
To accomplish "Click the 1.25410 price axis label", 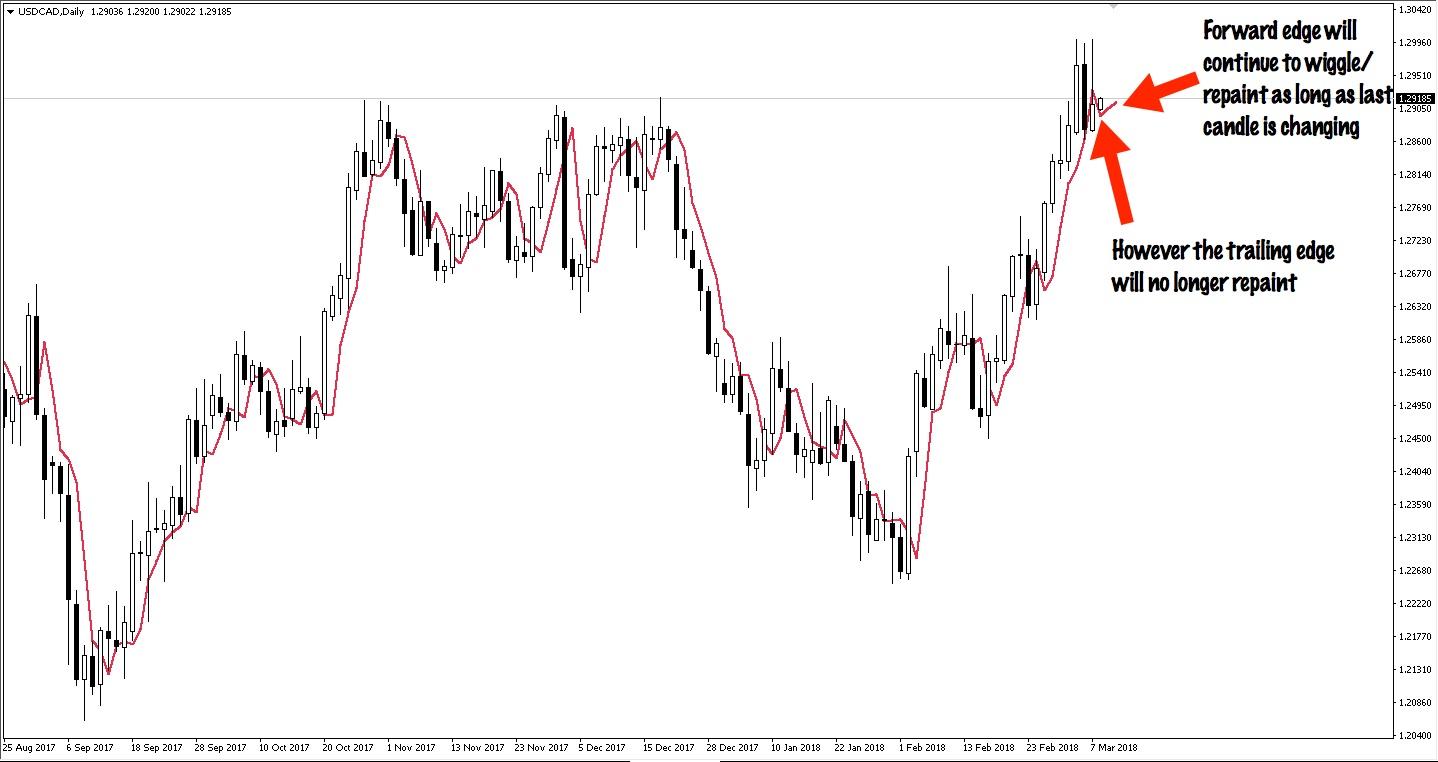I will [1417, 372].
